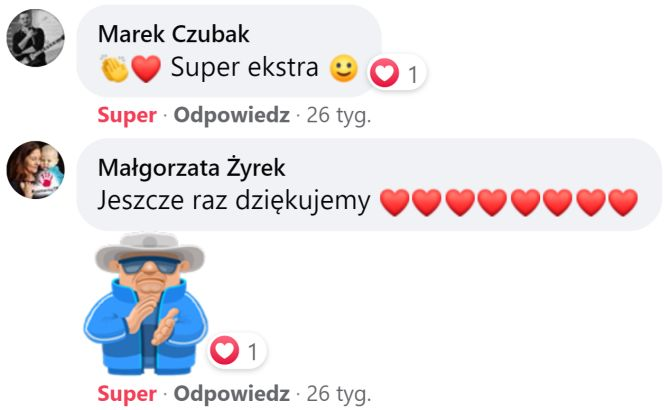Open the clapping man sticker with hat

pyautogui.click(x=146, y=304)
